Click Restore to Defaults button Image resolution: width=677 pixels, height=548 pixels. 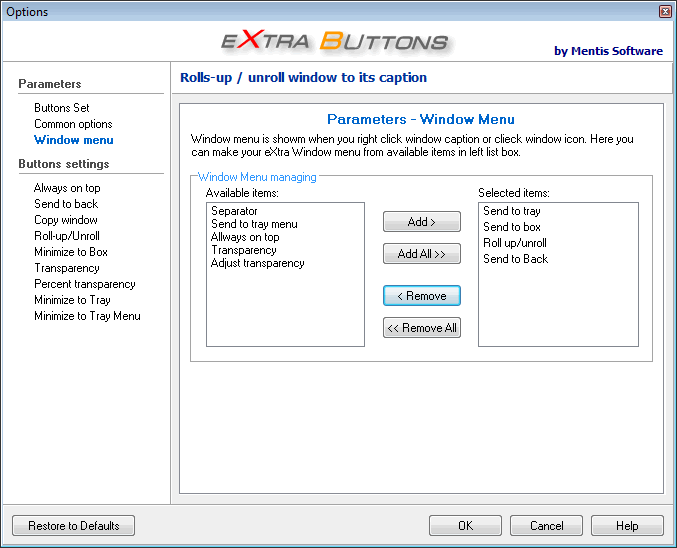[x=73, y=526]
